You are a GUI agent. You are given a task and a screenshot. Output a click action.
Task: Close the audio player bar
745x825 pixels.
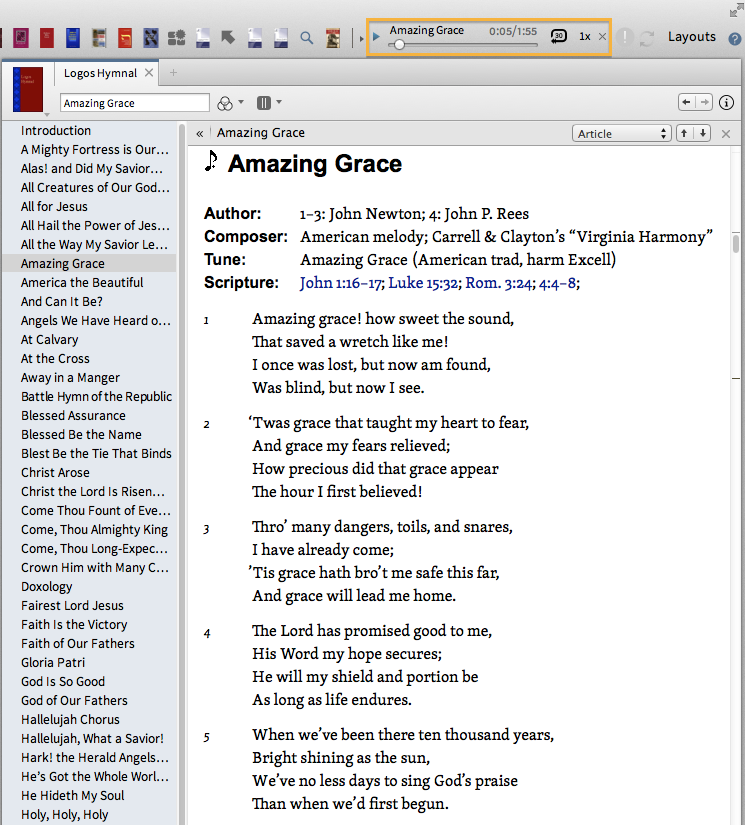click(x=602, y=36)
